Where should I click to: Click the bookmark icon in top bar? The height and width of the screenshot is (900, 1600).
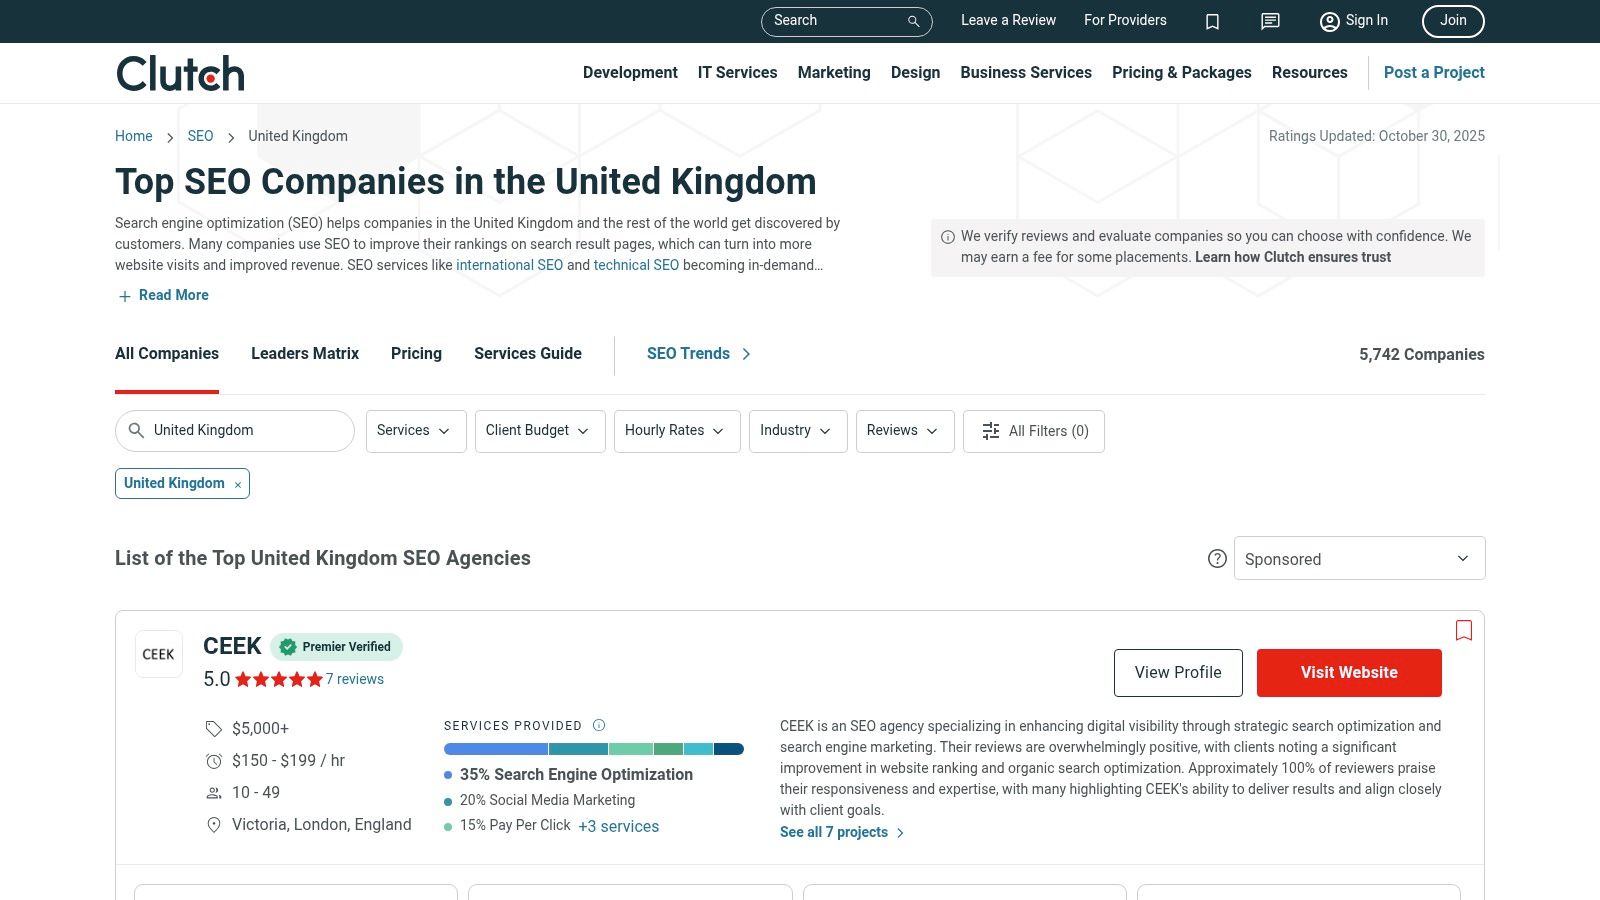[1212, 21]
